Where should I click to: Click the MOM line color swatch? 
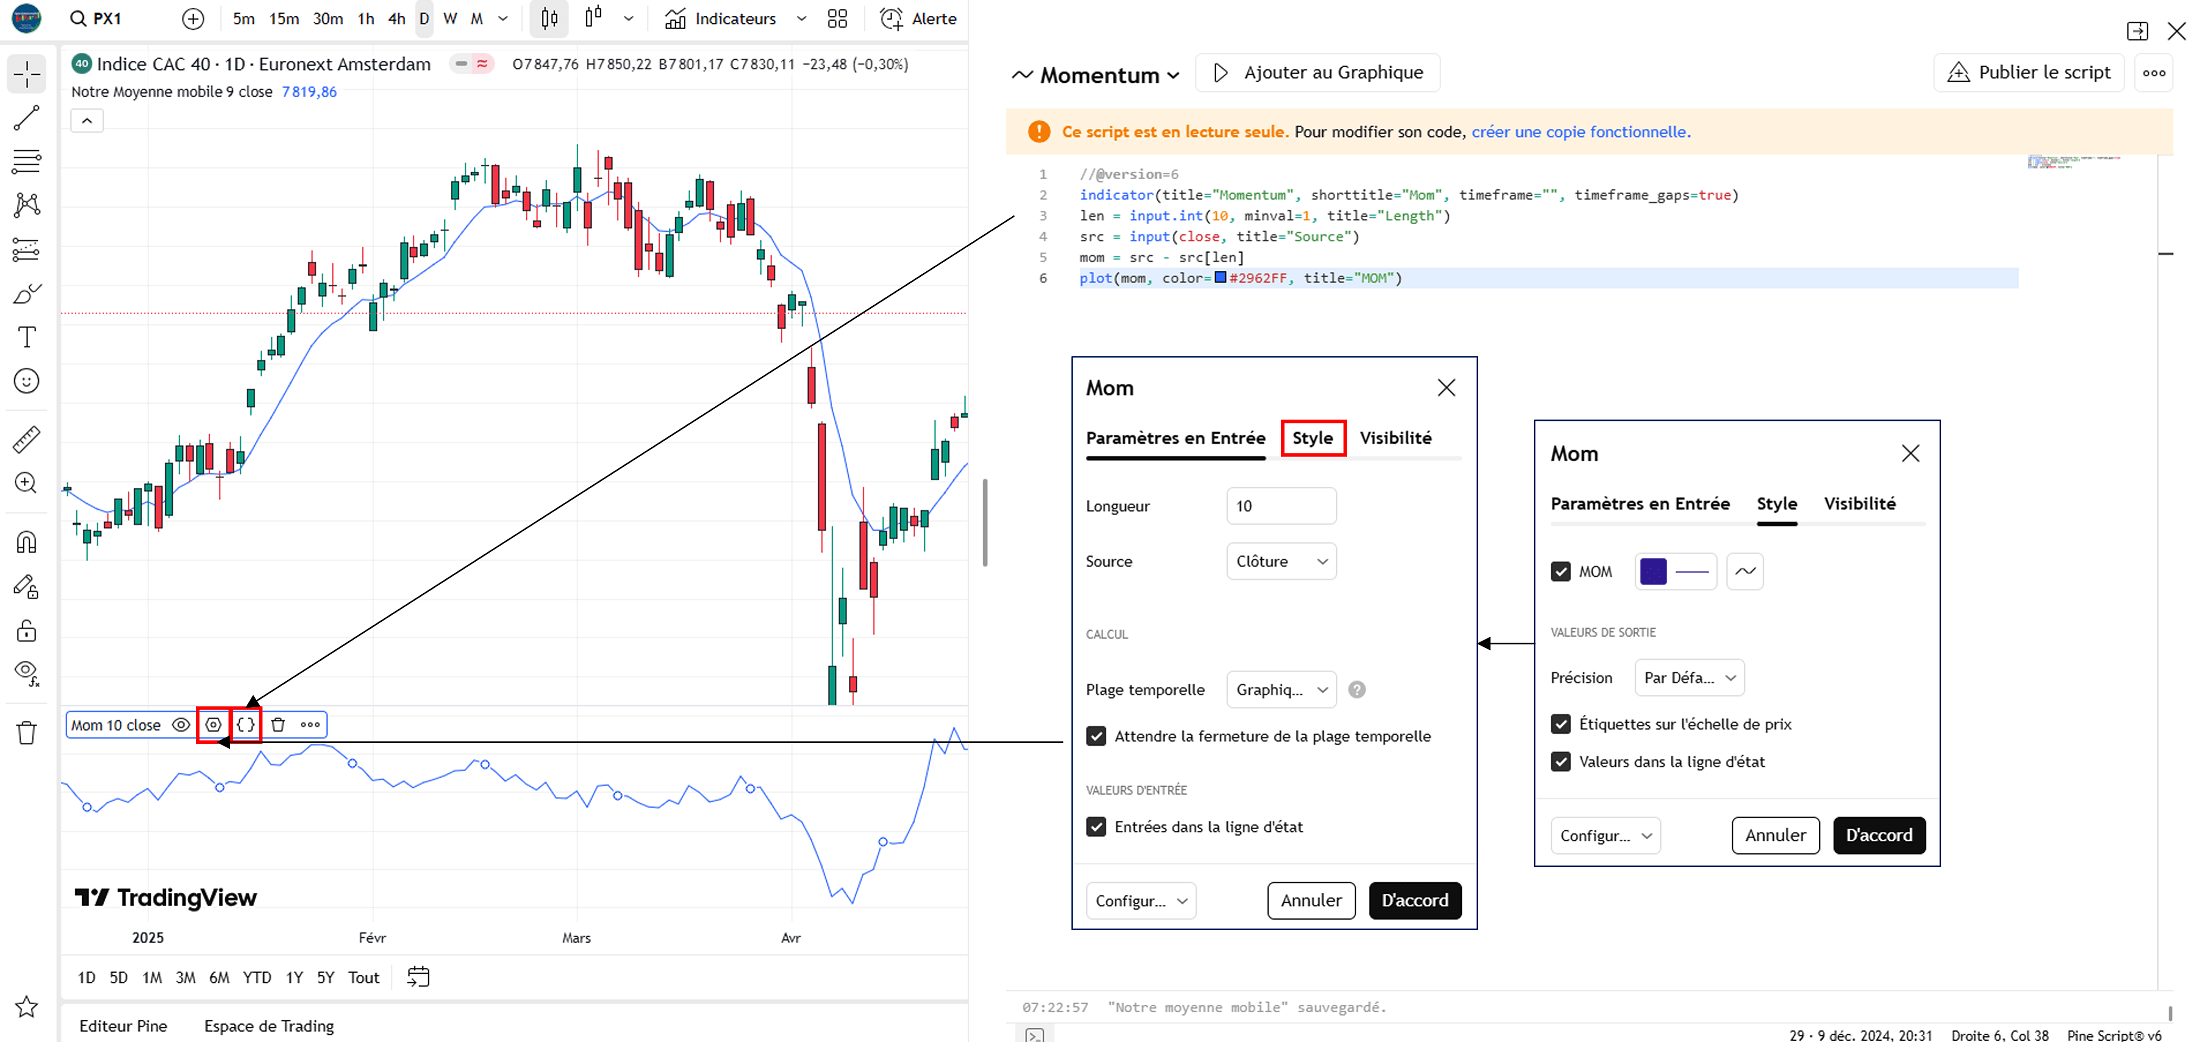click(x=1654, y=572)
